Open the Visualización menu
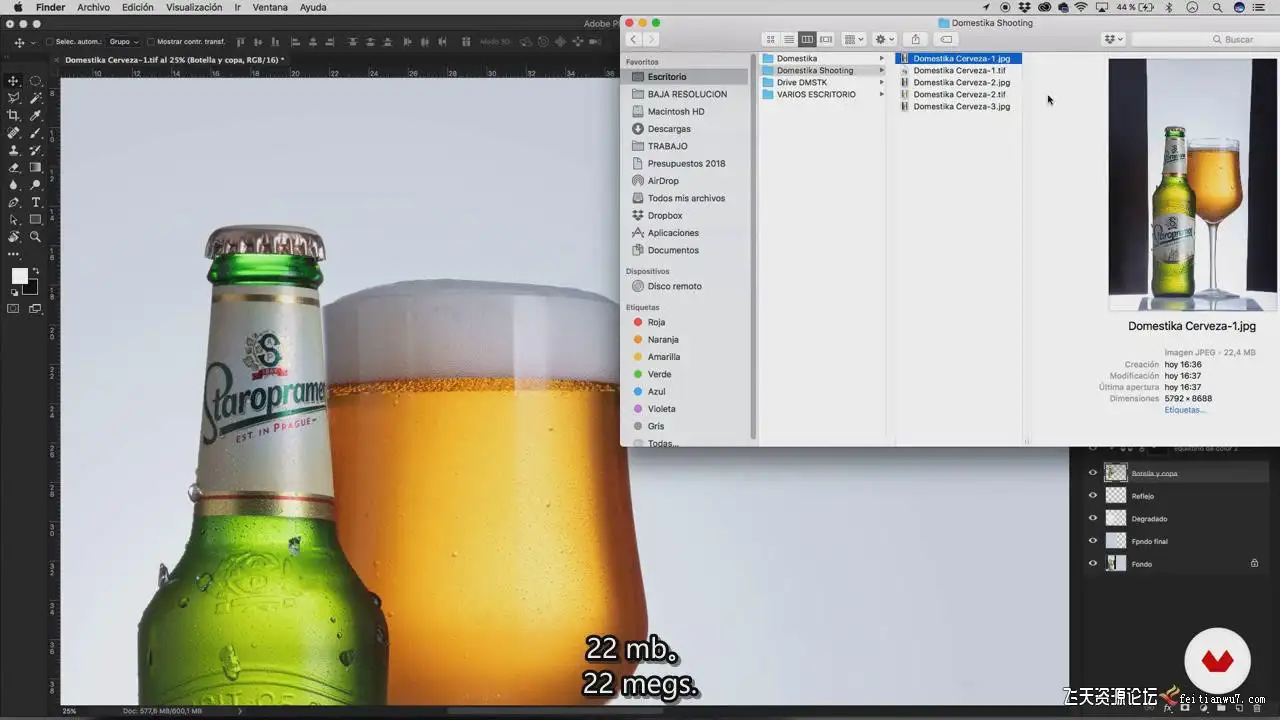1280x720 pixels. (194, 7)
